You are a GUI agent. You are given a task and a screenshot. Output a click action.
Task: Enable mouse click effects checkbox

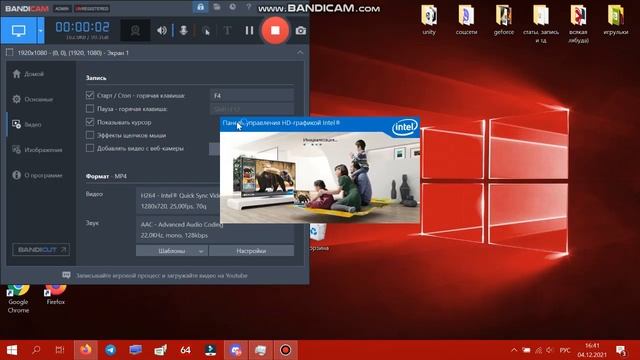pyautogui.click(x=90, y=135)
